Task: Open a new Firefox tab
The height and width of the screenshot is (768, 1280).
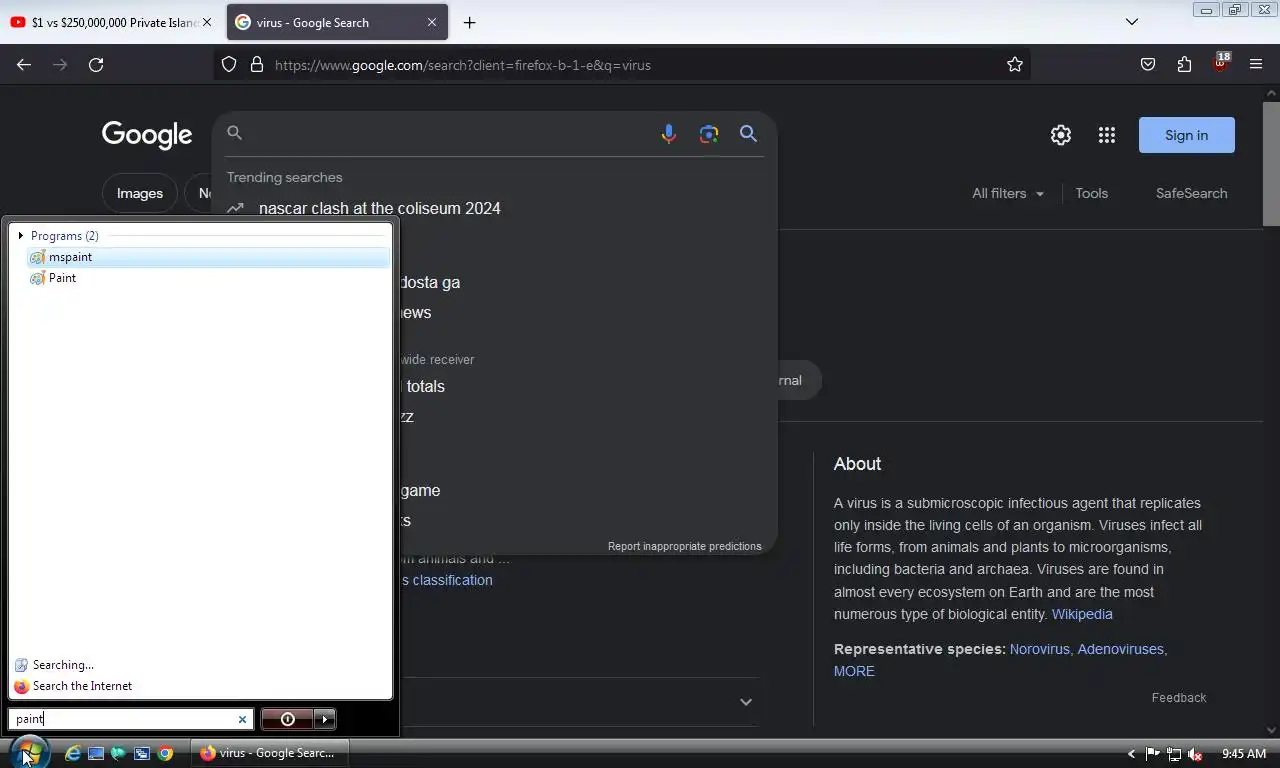Action: coord(469,22)
